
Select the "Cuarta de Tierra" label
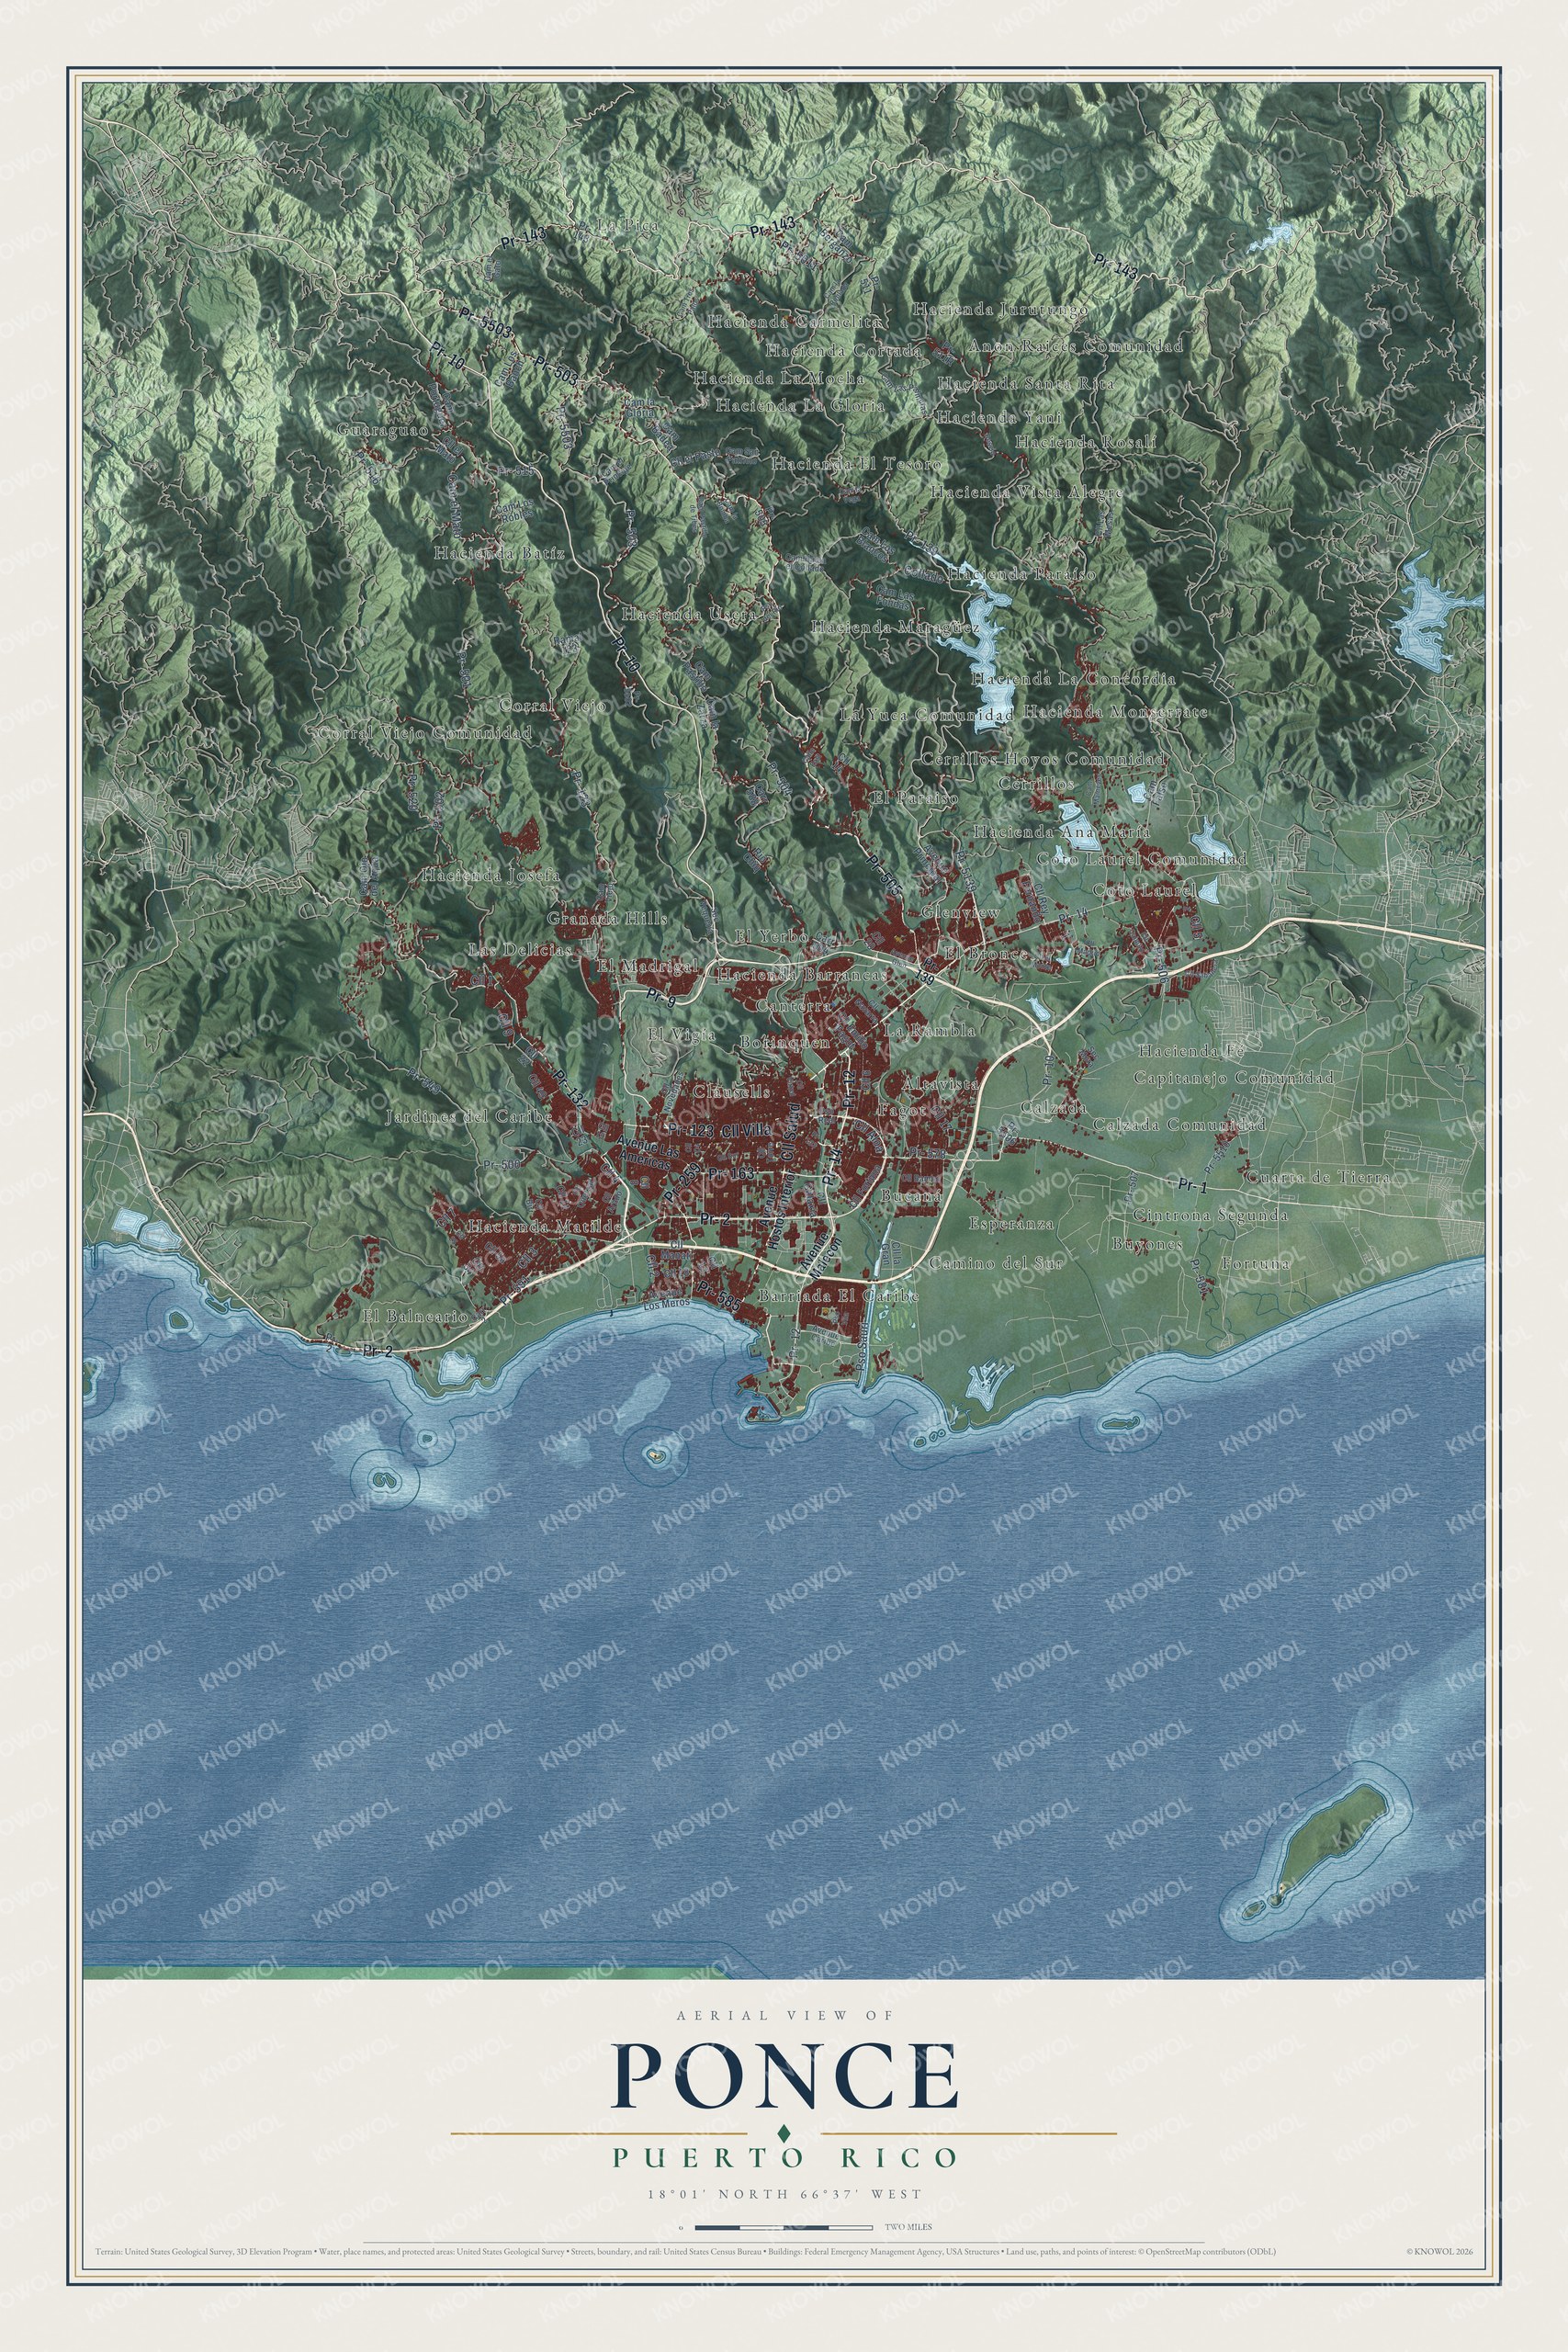(1317, 1177)
